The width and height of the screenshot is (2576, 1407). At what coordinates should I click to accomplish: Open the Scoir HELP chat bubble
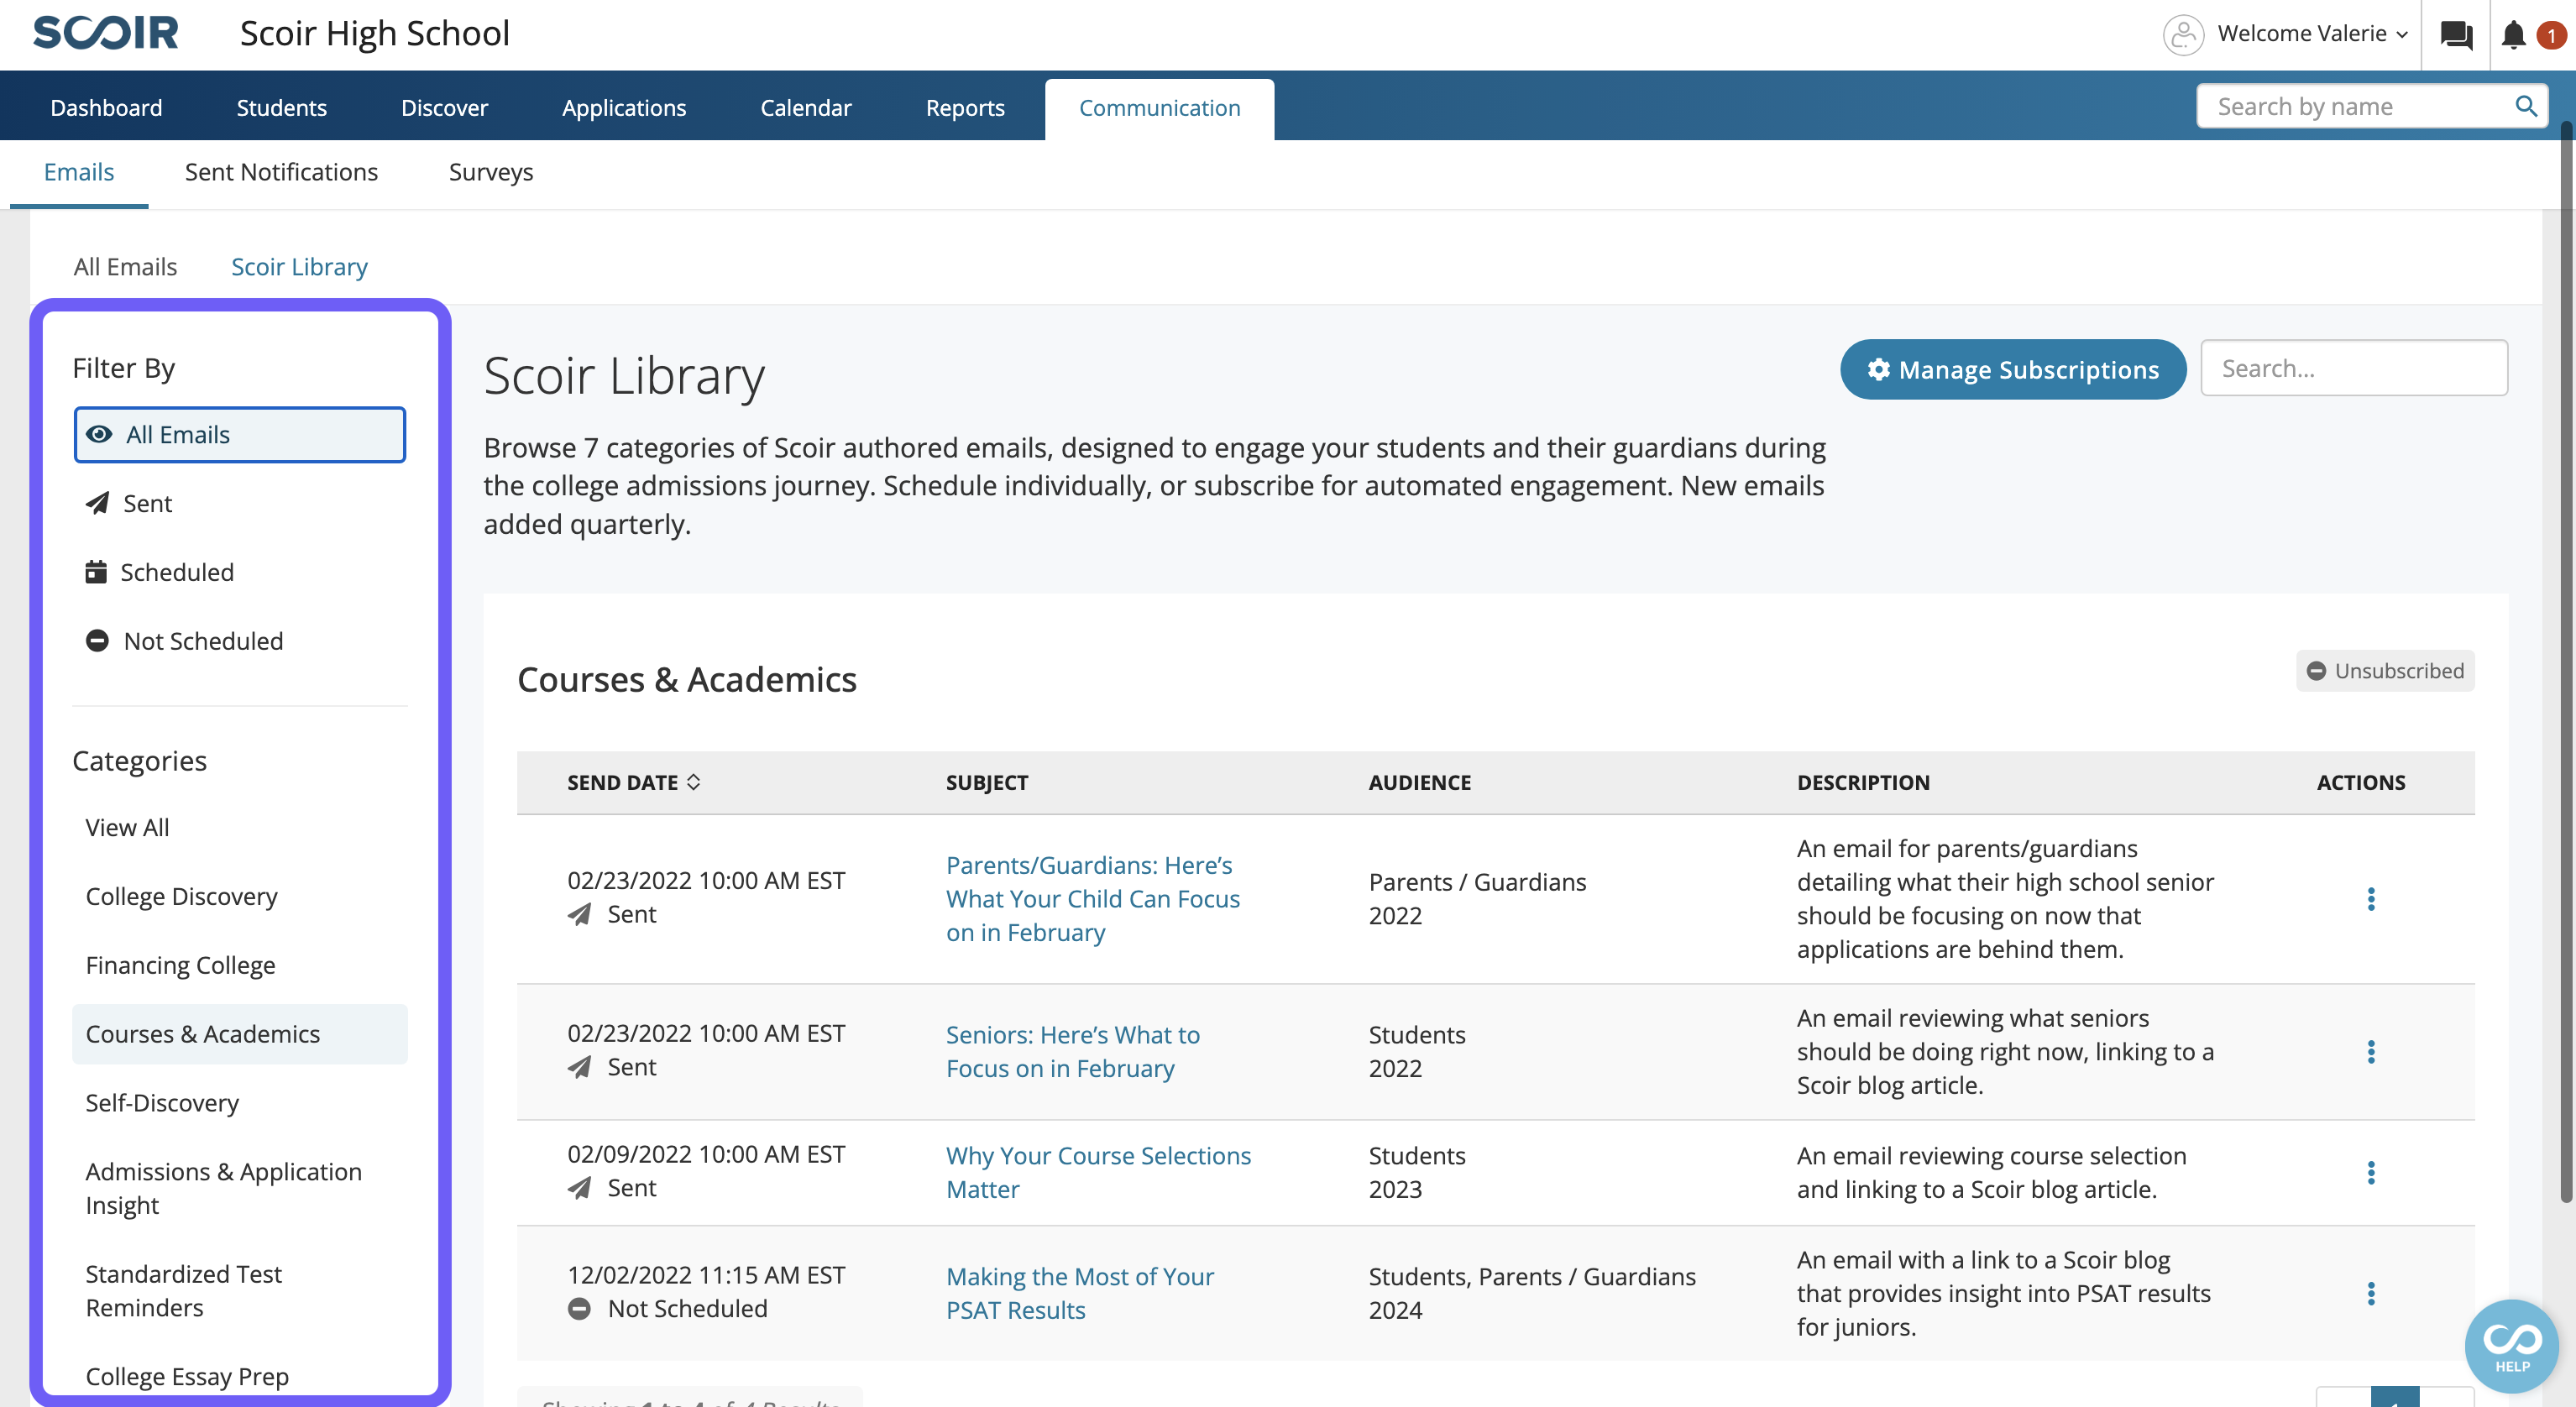pos(2511,1345)
